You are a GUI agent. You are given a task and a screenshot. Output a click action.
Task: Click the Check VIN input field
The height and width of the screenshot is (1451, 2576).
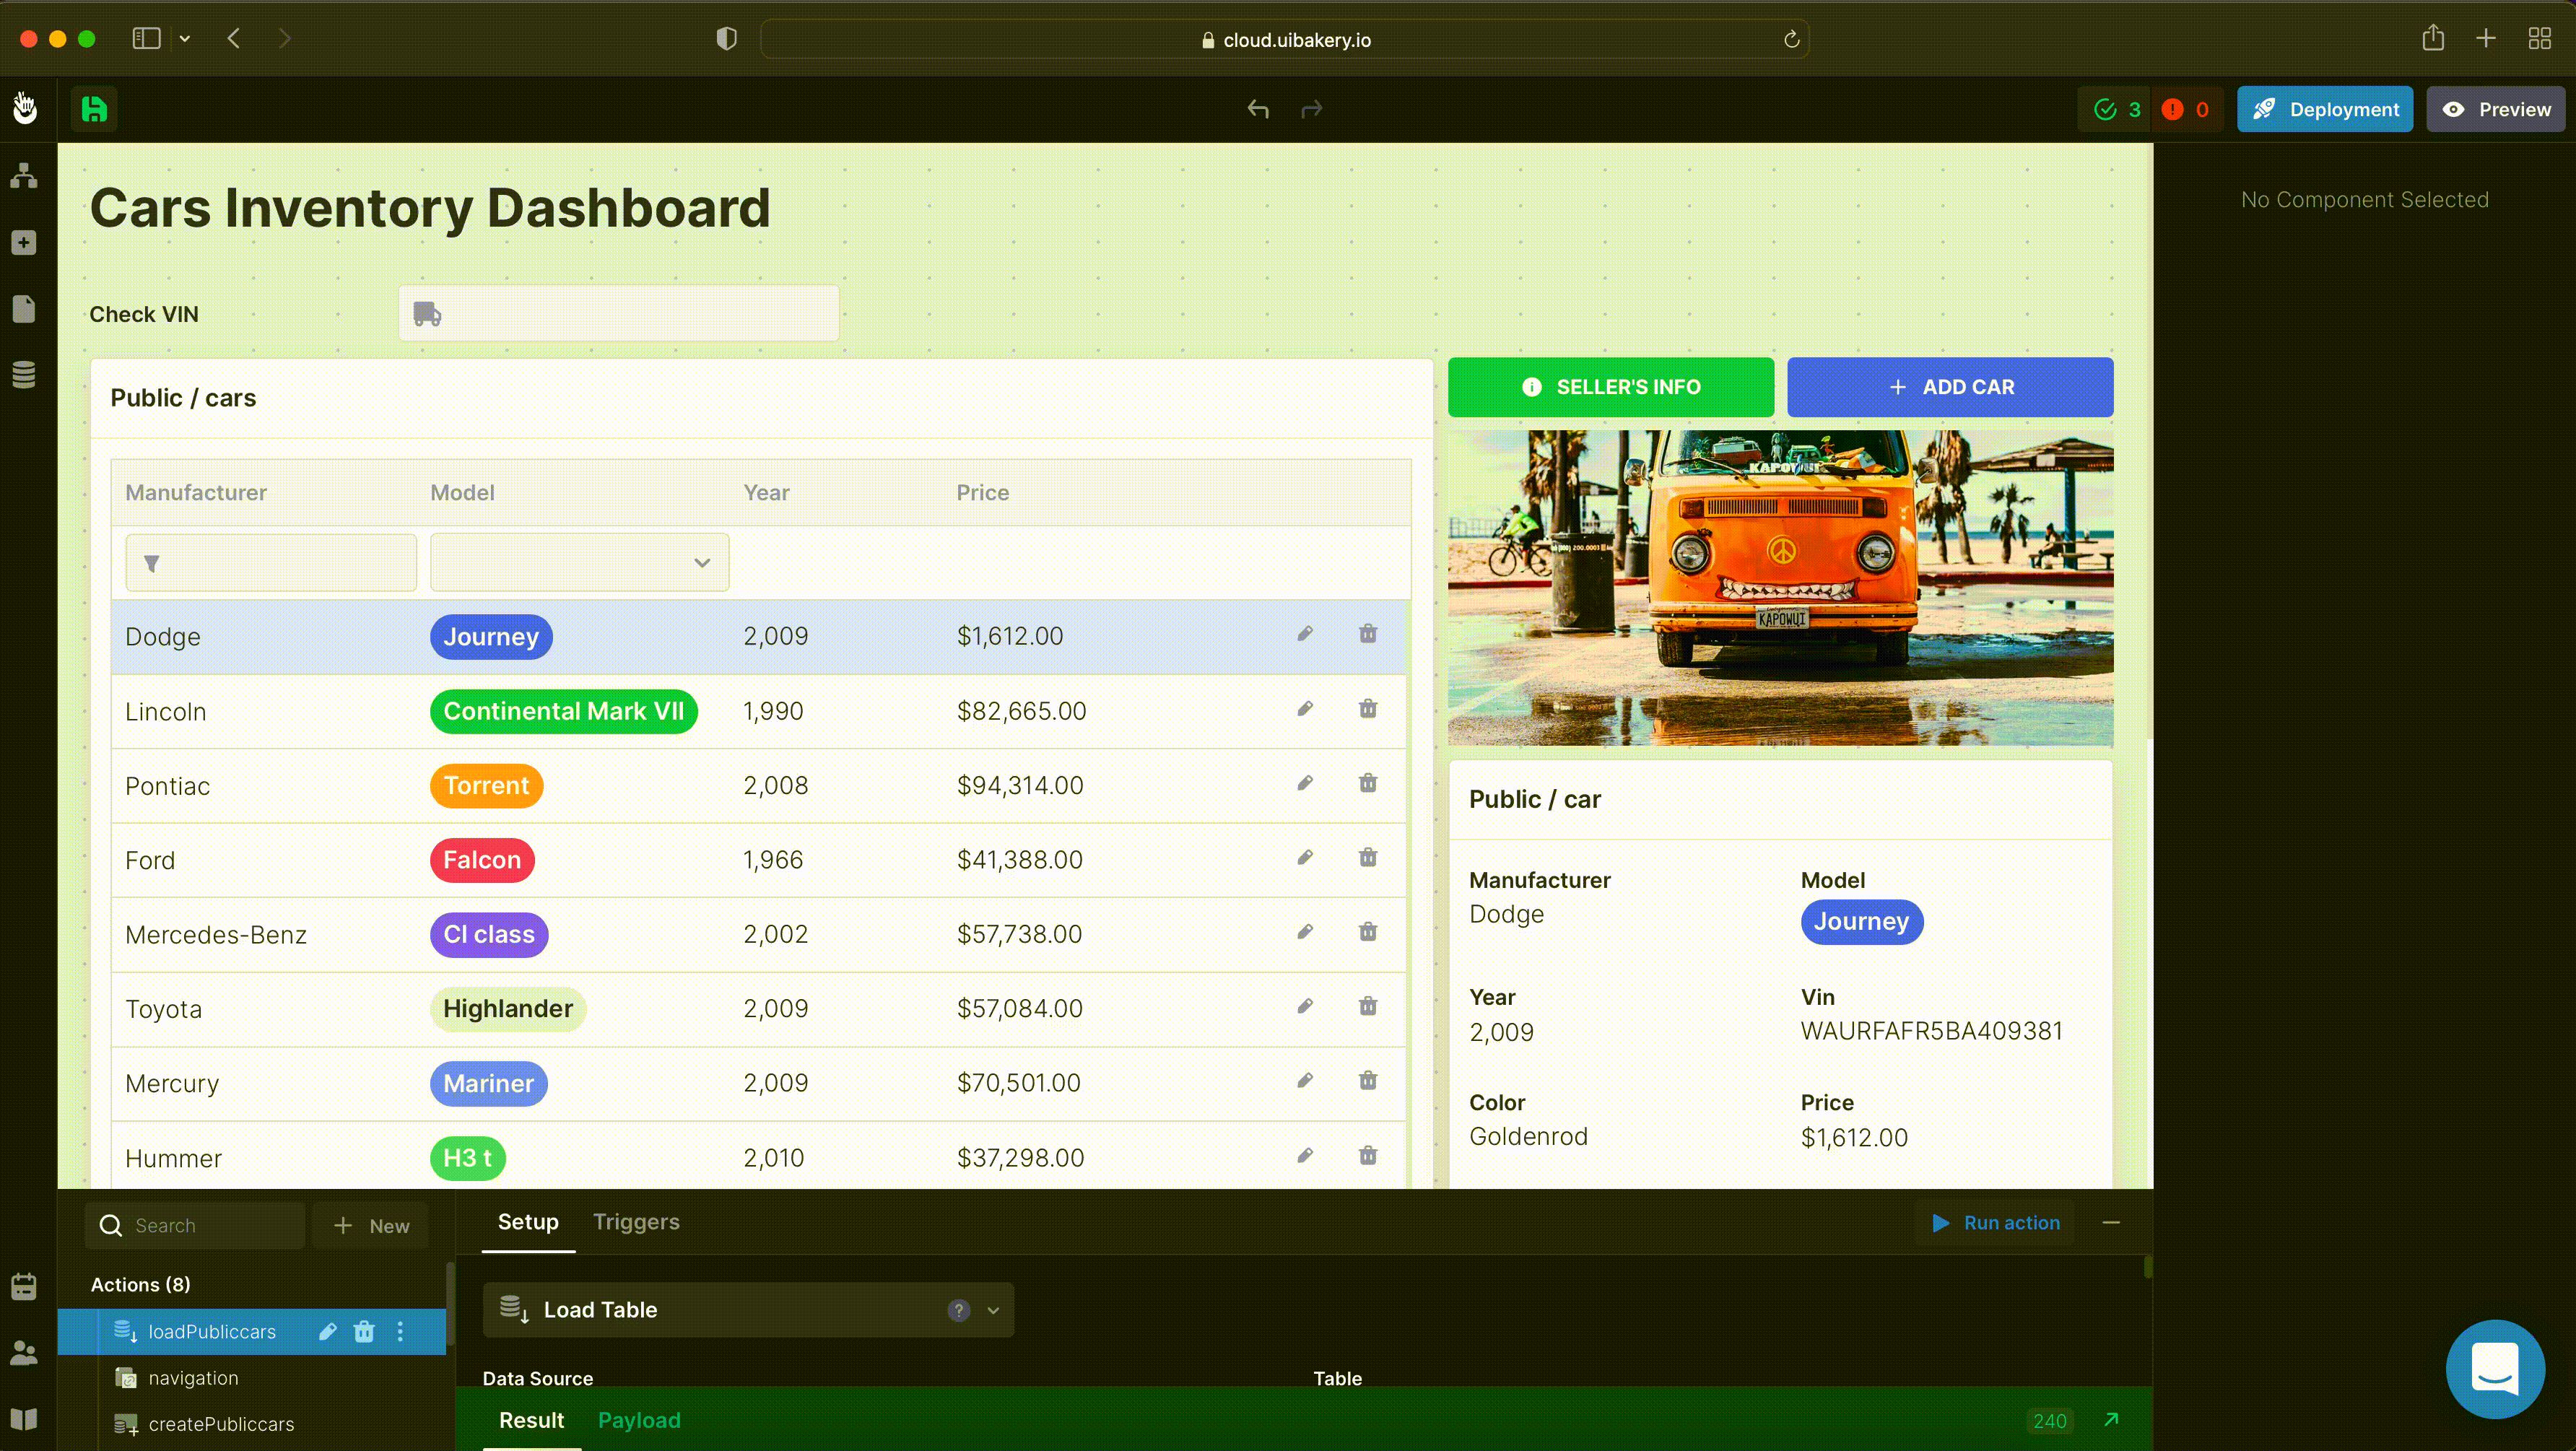618,313
